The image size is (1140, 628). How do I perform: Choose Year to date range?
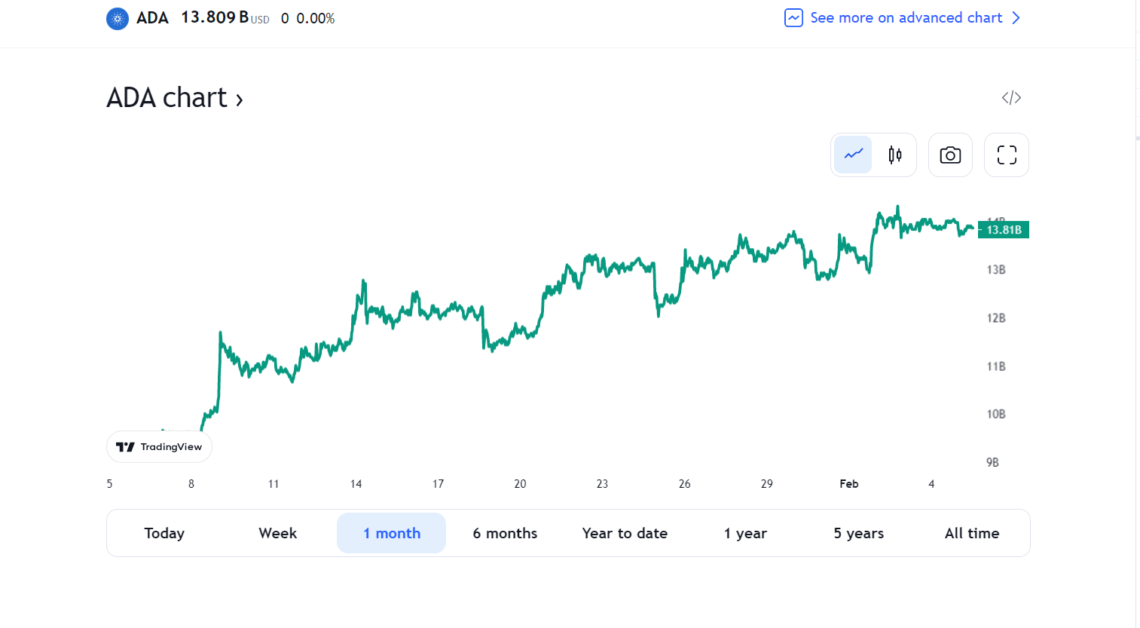click(625, 533)
